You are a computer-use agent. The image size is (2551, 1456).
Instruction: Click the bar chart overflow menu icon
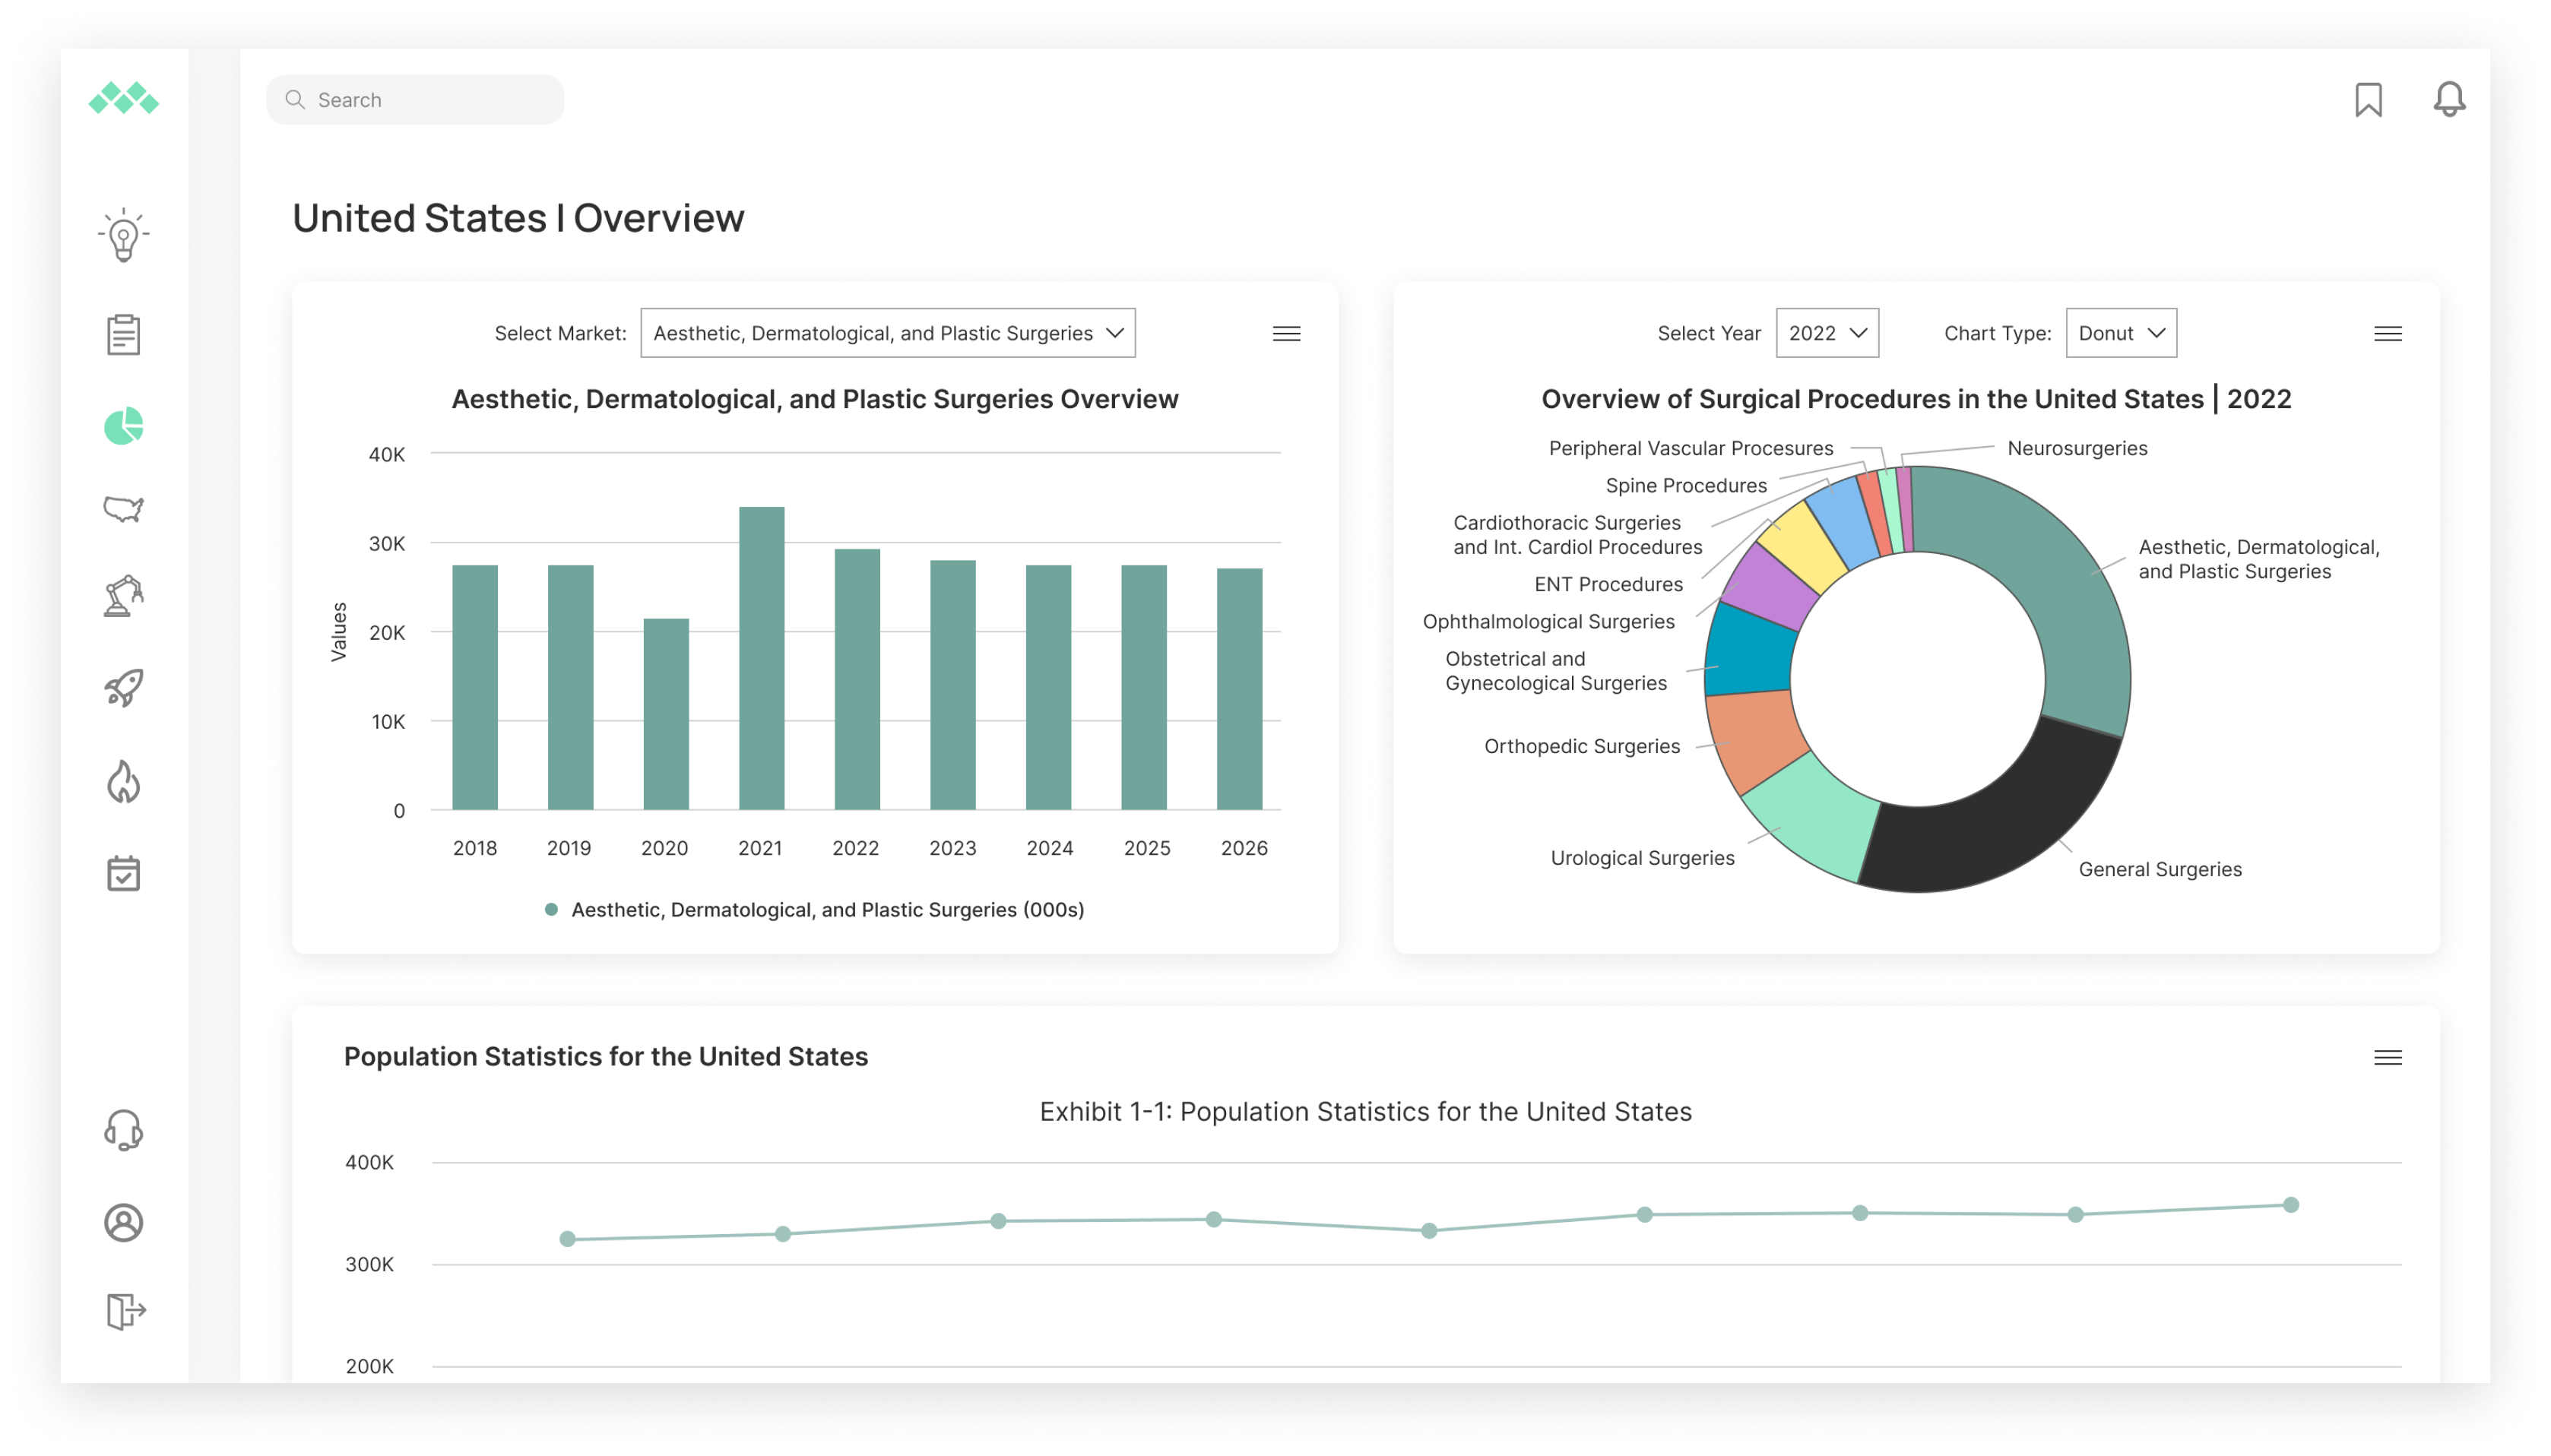[x=1286, y=333]
